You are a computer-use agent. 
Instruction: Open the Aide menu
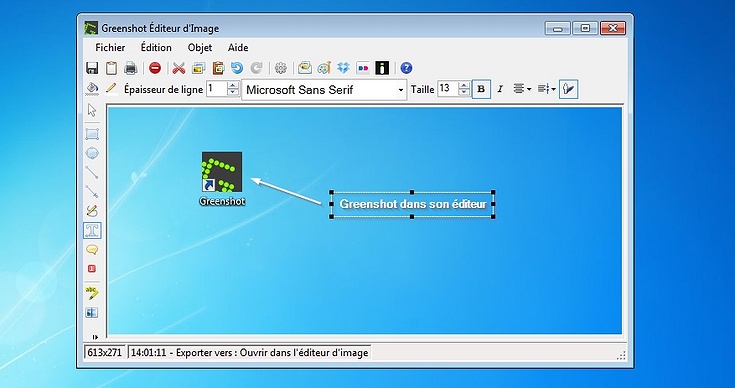point(238,48)
